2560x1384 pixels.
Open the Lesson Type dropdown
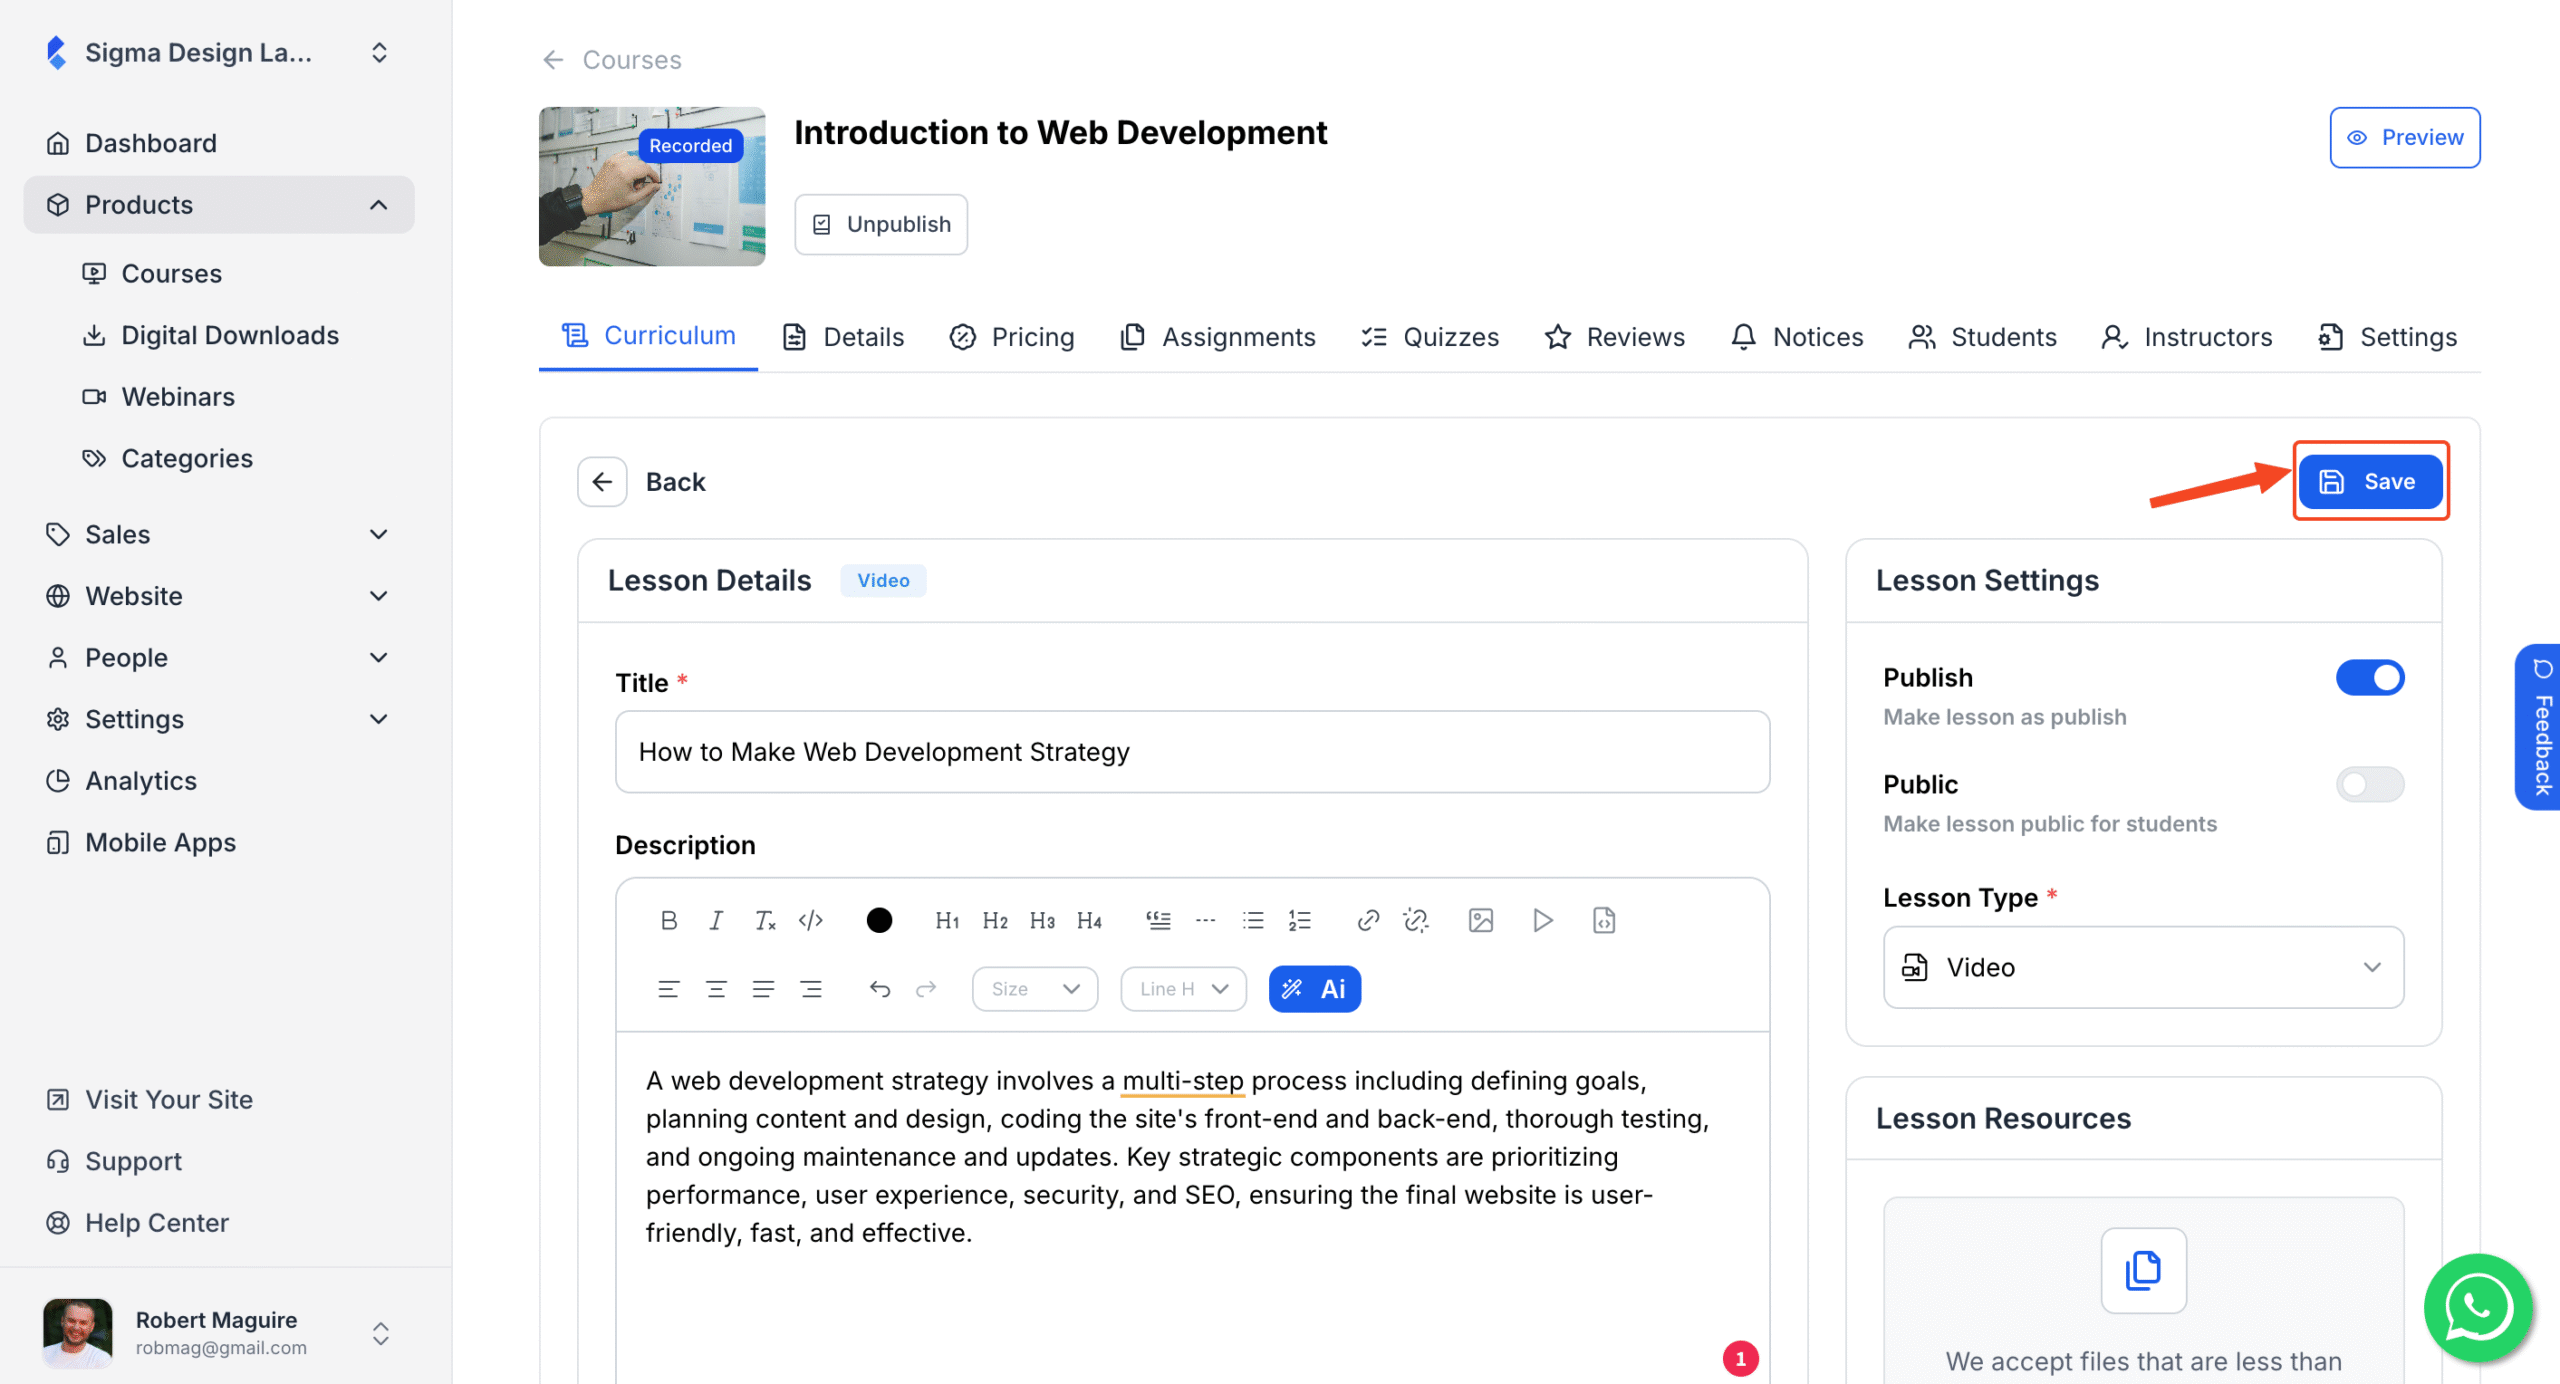coord(2142,967)
